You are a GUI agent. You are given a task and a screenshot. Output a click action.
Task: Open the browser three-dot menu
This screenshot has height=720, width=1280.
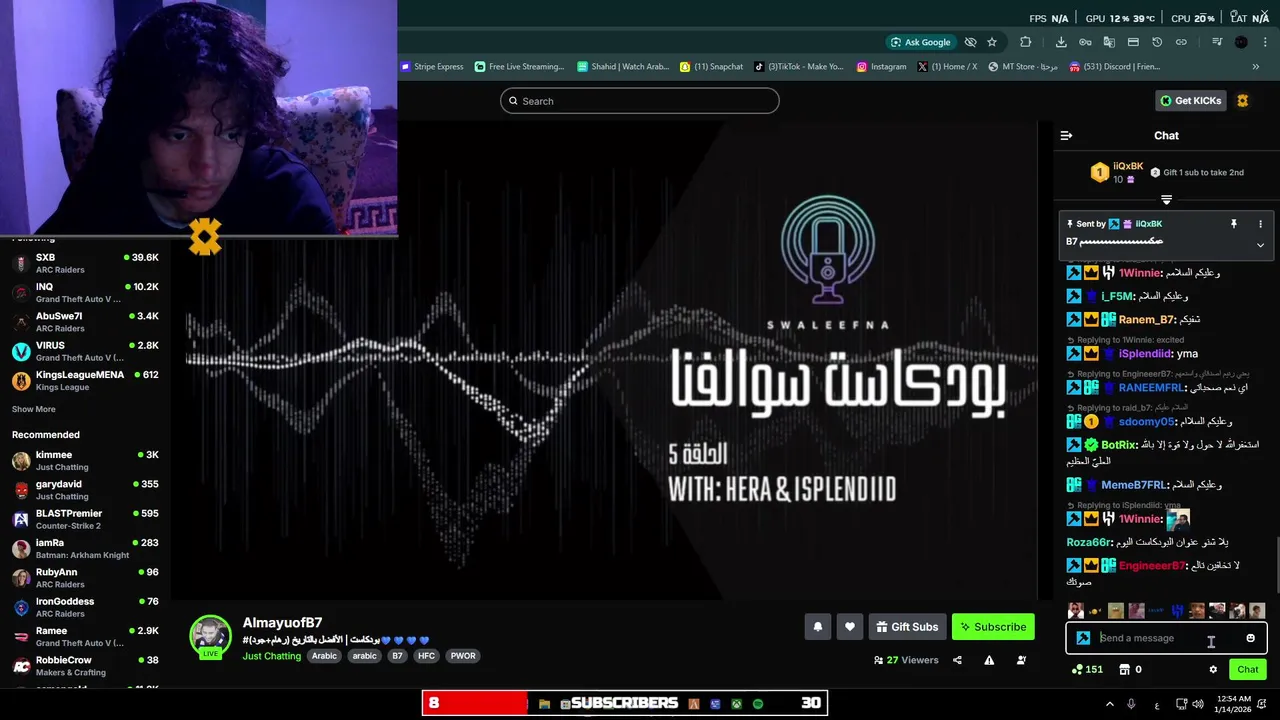coord(1265,42)
